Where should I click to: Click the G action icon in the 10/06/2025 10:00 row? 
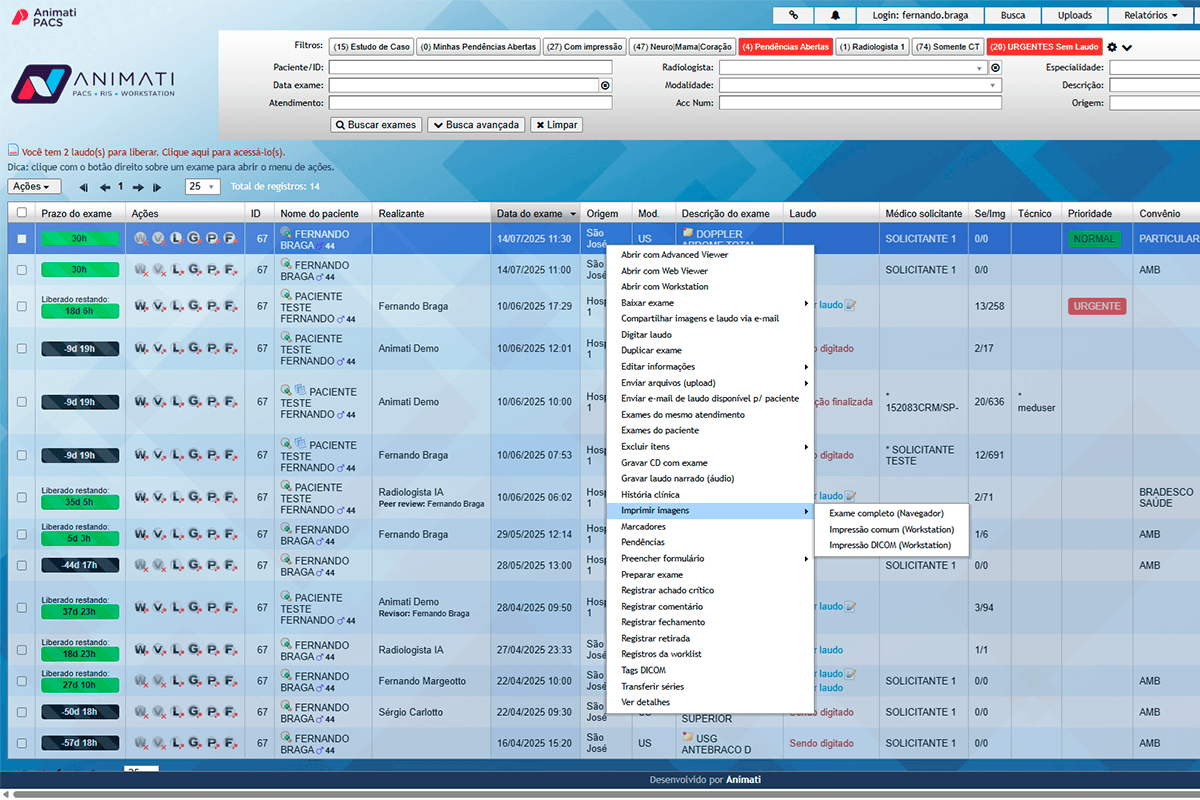(194, 403)
